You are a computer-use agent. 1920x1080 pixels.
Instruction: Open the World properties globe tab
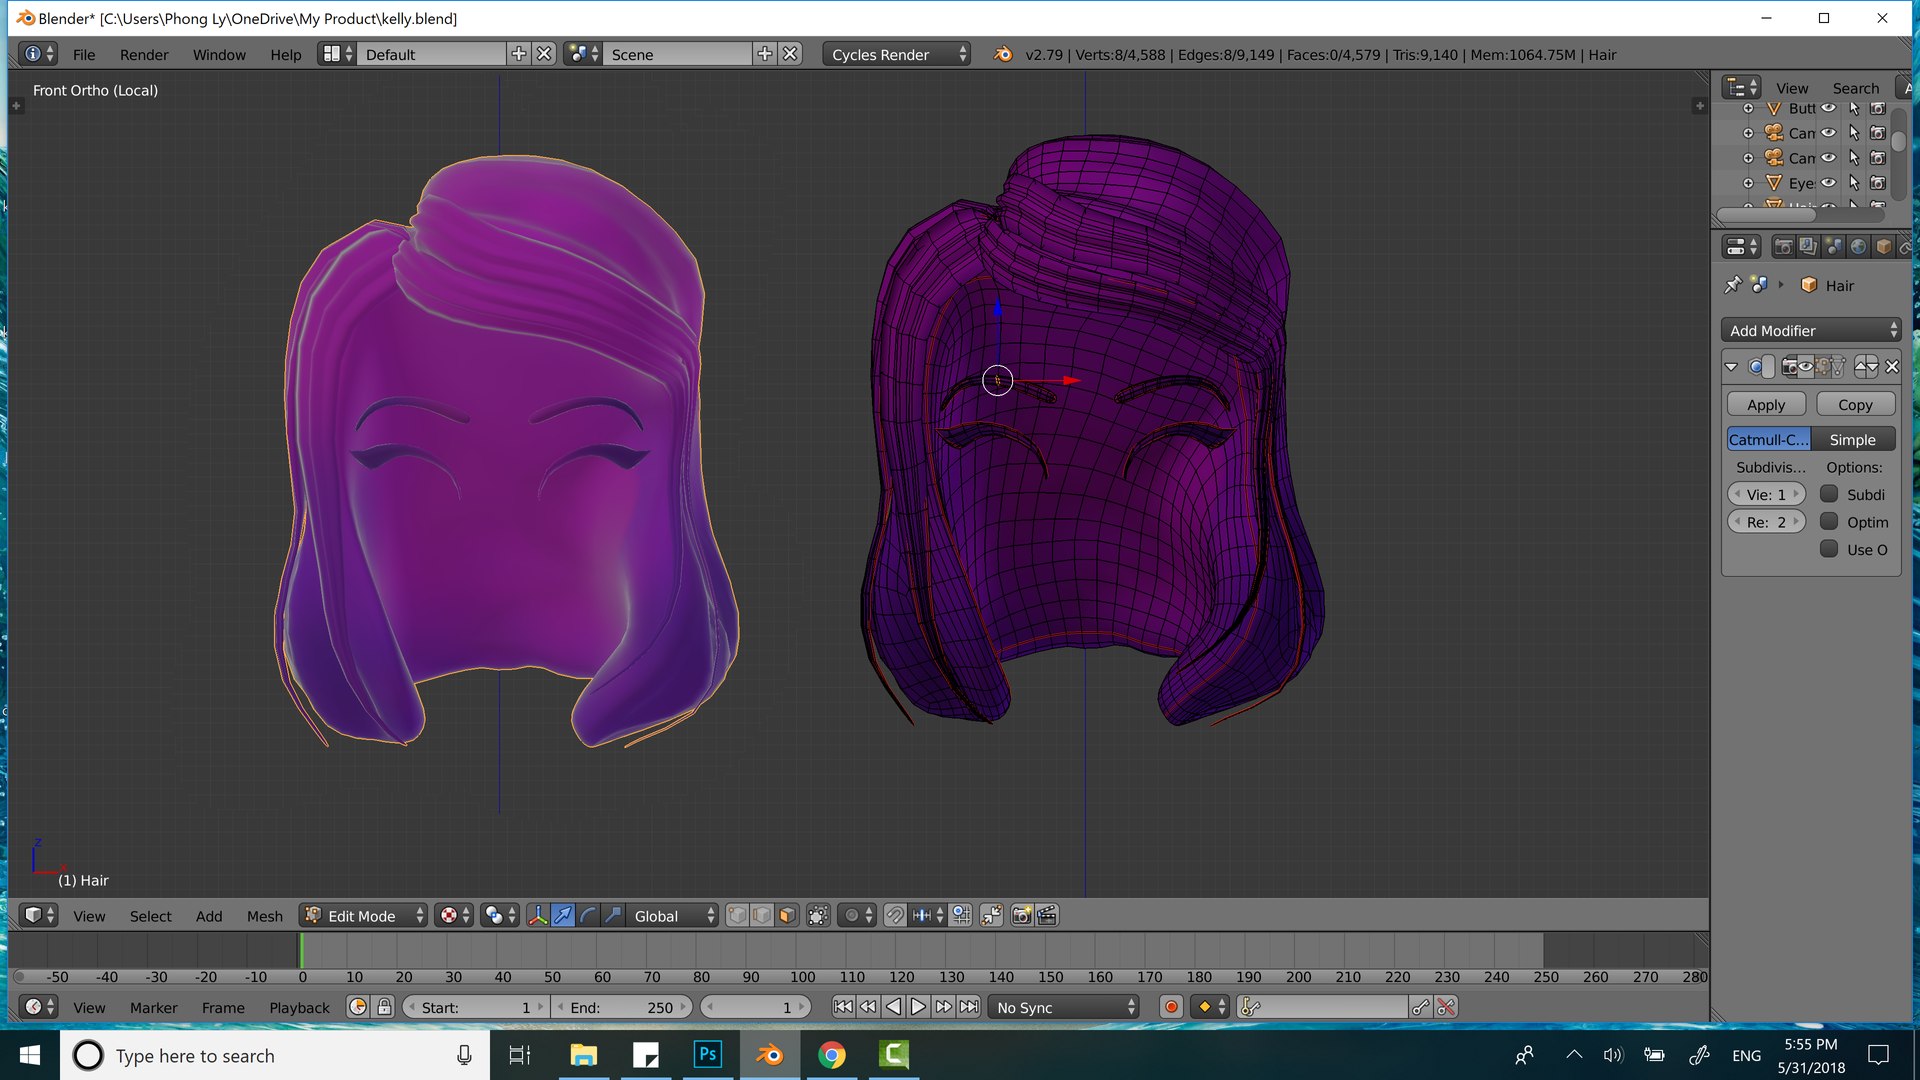click(1858, 247)
